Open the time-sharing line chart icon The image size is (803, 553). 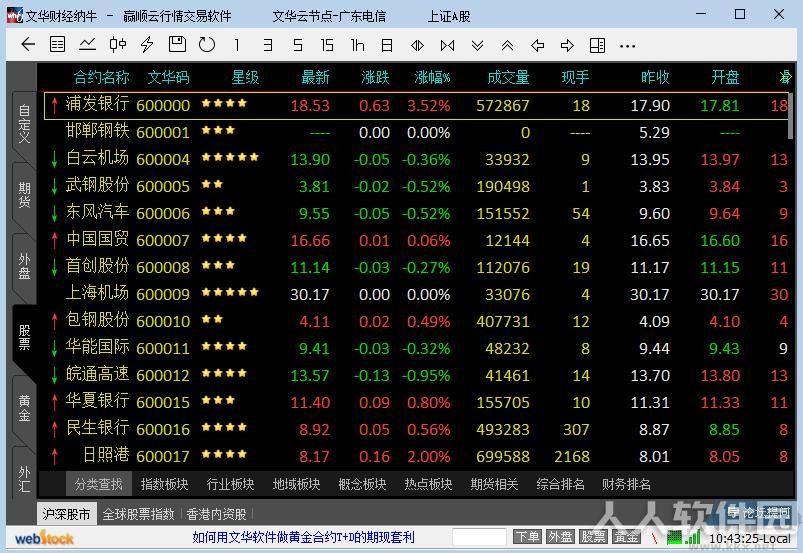[88, 45]
